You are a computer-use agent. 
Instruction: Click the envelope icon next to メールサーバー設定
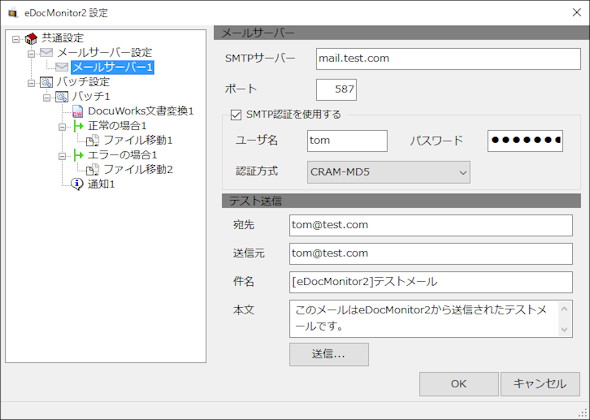pos(46,52)
